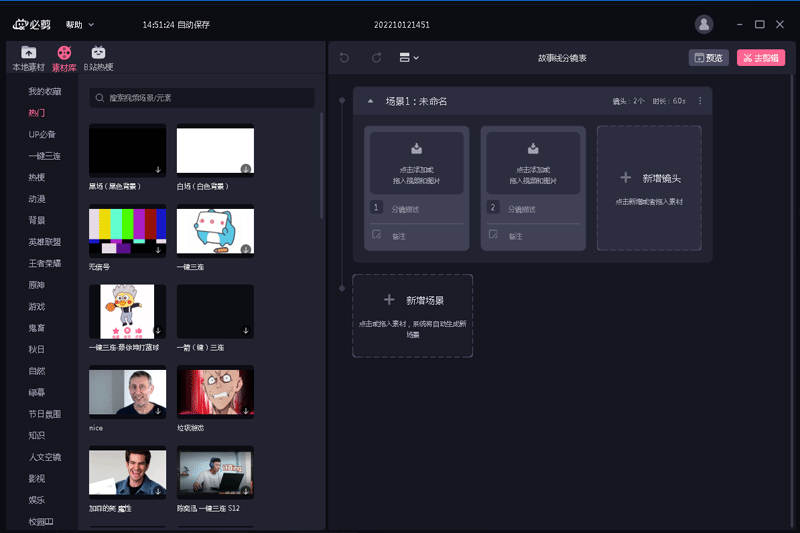Screen dimensions: 800x533
Task: Select the 英雄联盟 category
Action: coord(44,242)
